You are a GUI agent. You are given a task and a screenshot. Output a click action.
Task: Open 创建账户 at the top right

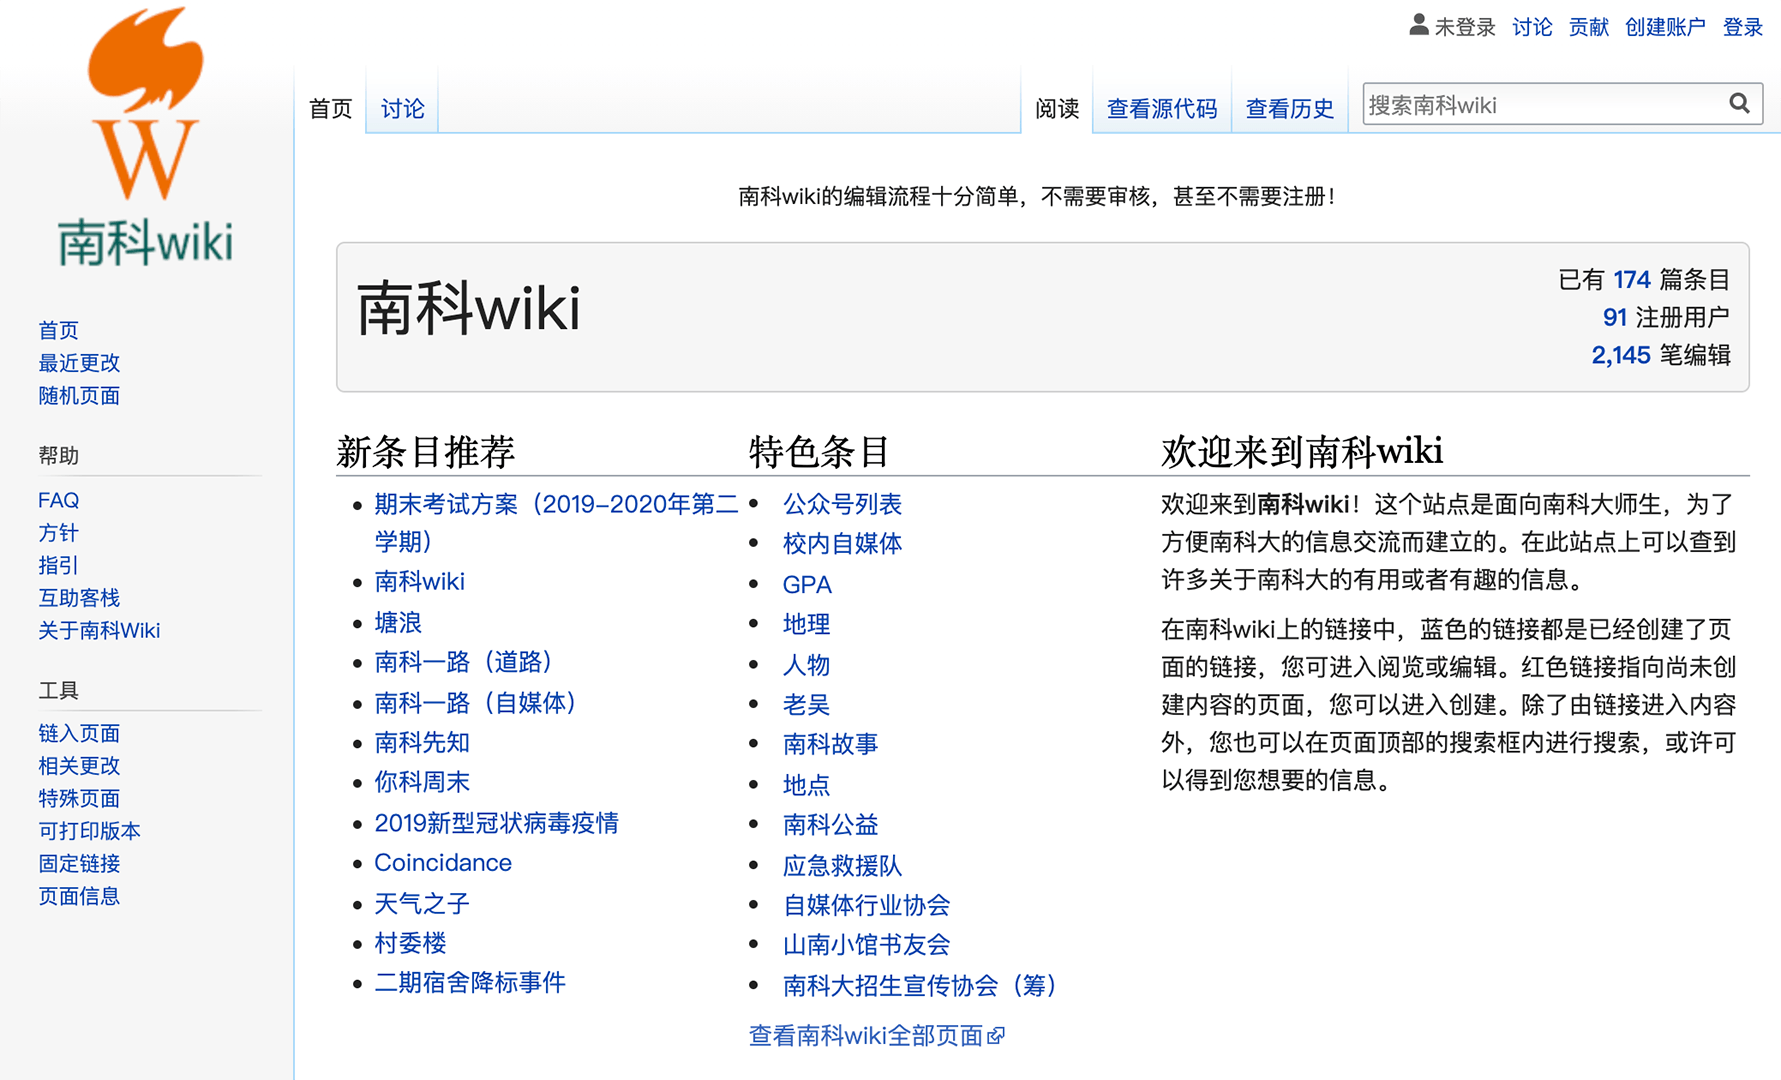click(1665, 27)
